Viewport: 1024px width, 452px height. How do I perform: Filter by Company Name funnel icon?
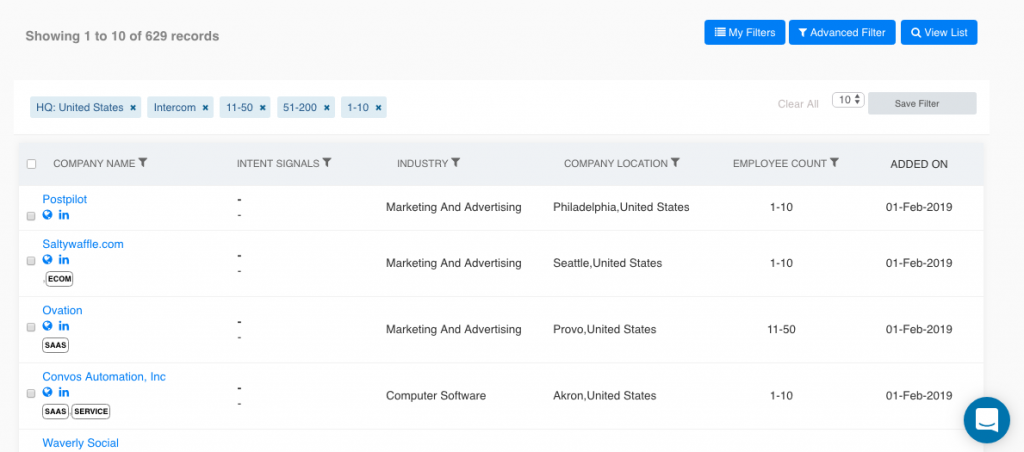(143, 163)
